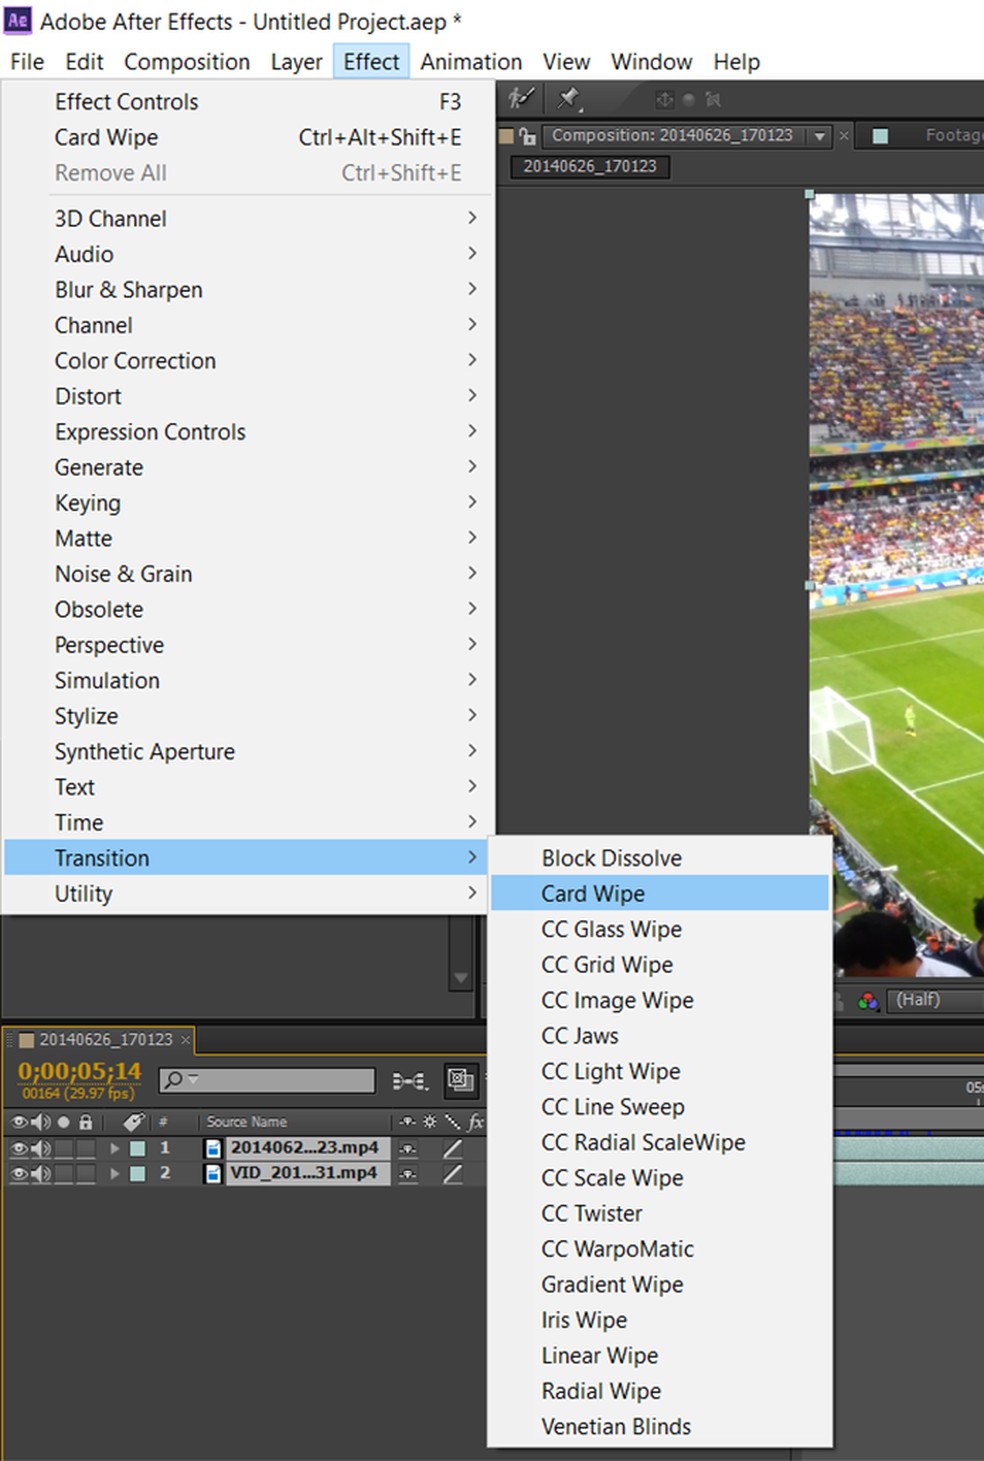This screenshot has width=984, height=1461.
Task: Open the (Half) resolution dropdown
Action: [x=934, y=1000]
